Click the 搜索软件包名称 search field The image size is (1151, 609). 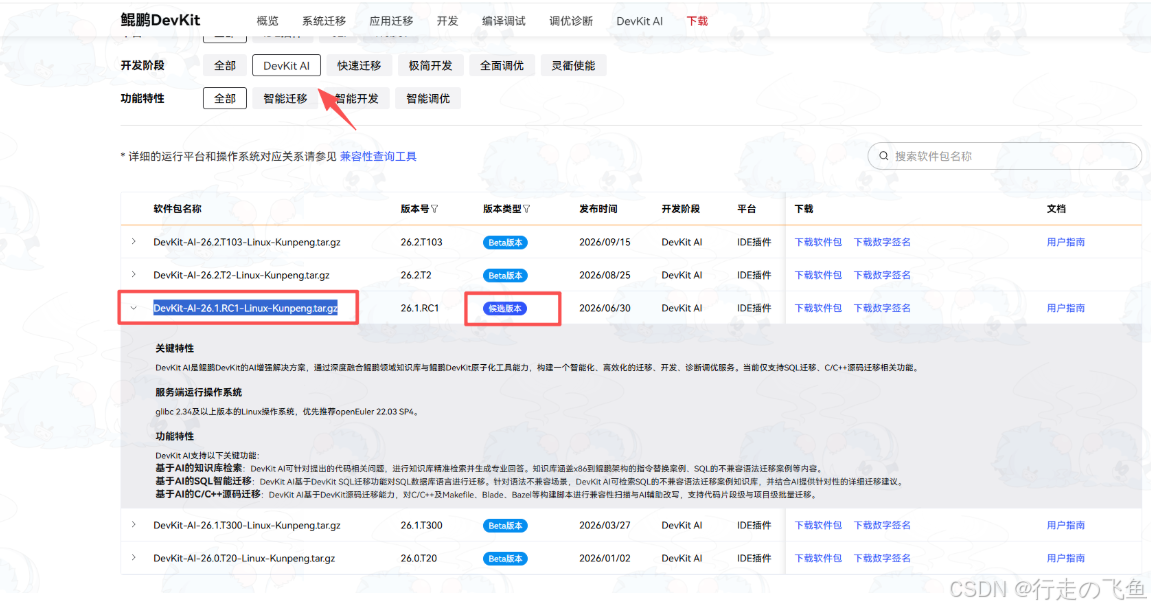point(1004,156)
